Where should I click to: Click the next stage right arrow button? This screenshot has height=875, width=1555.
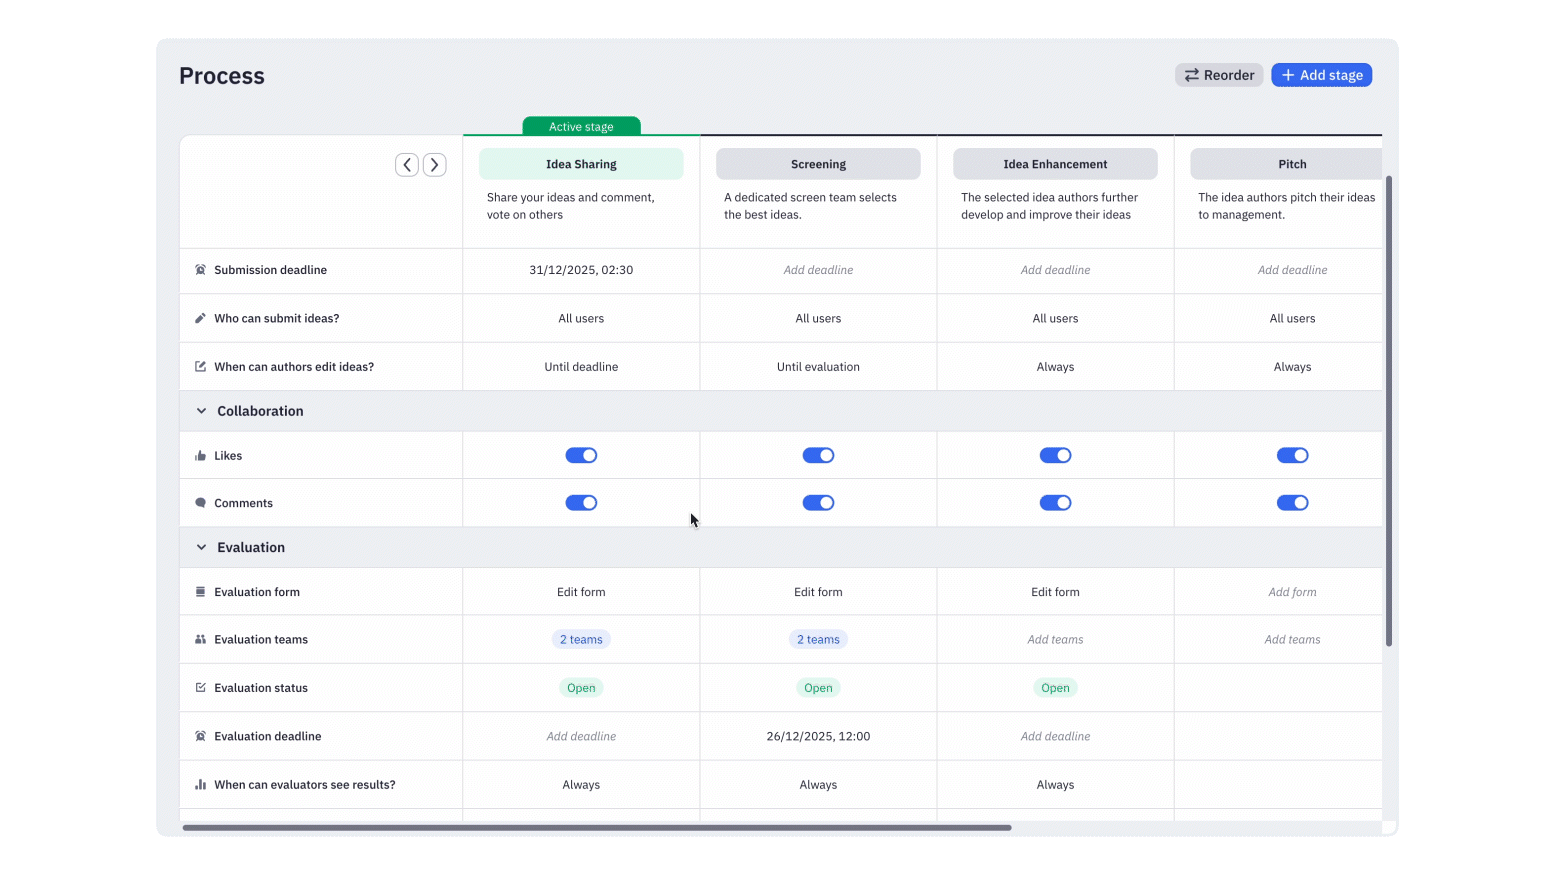434,165
